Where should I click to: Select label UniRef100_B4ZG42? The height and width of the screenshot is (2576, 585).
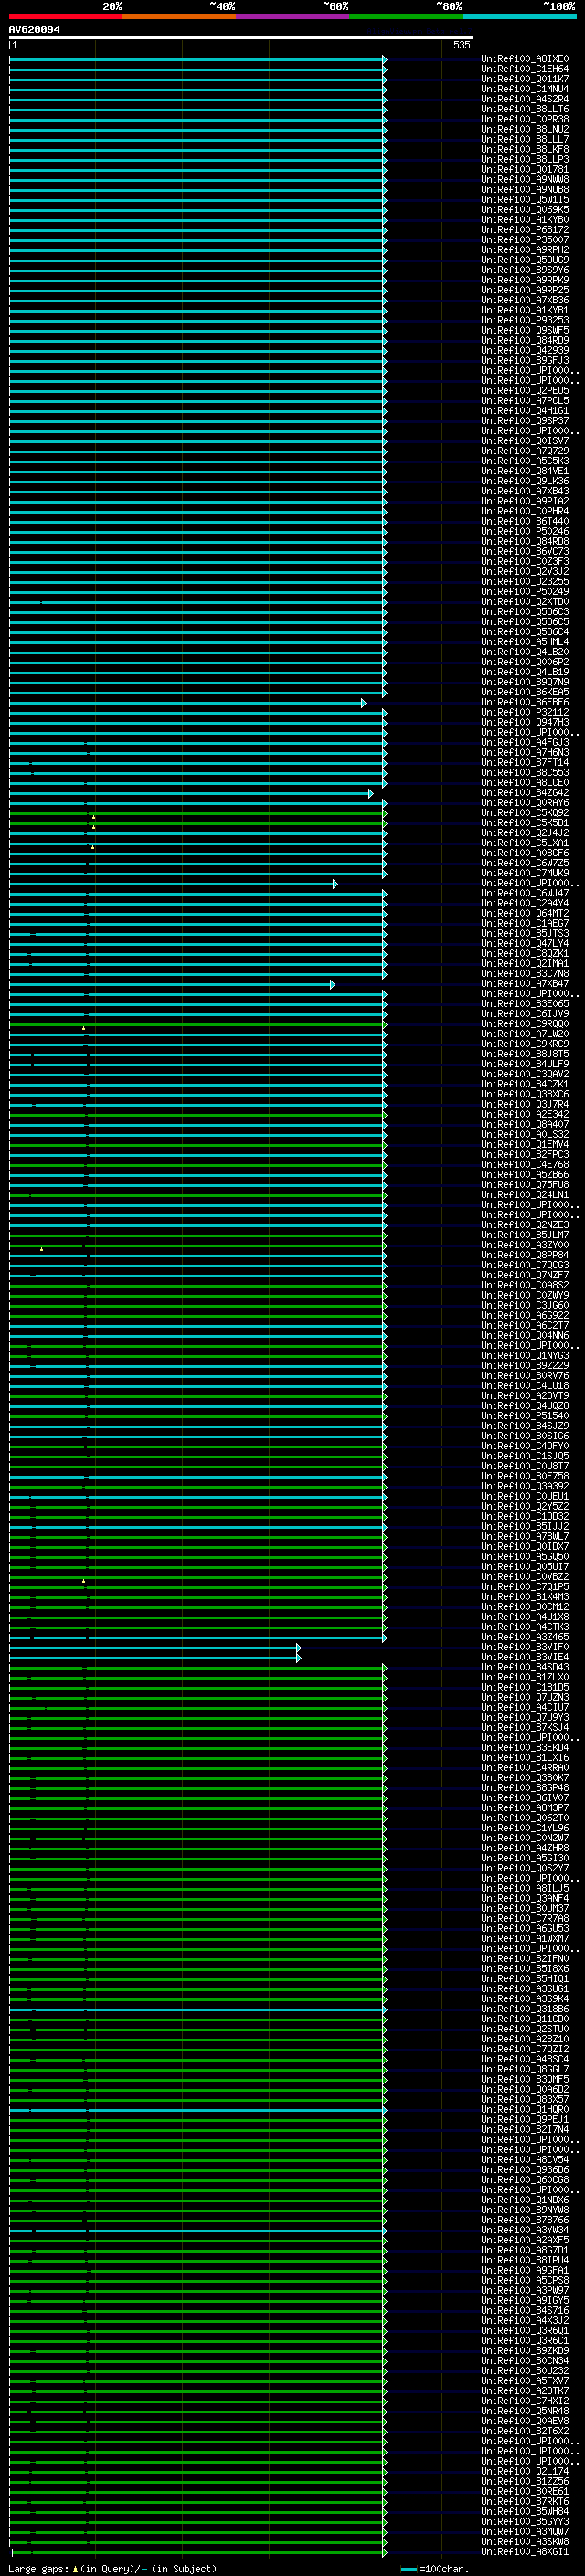tap(525, 793)
